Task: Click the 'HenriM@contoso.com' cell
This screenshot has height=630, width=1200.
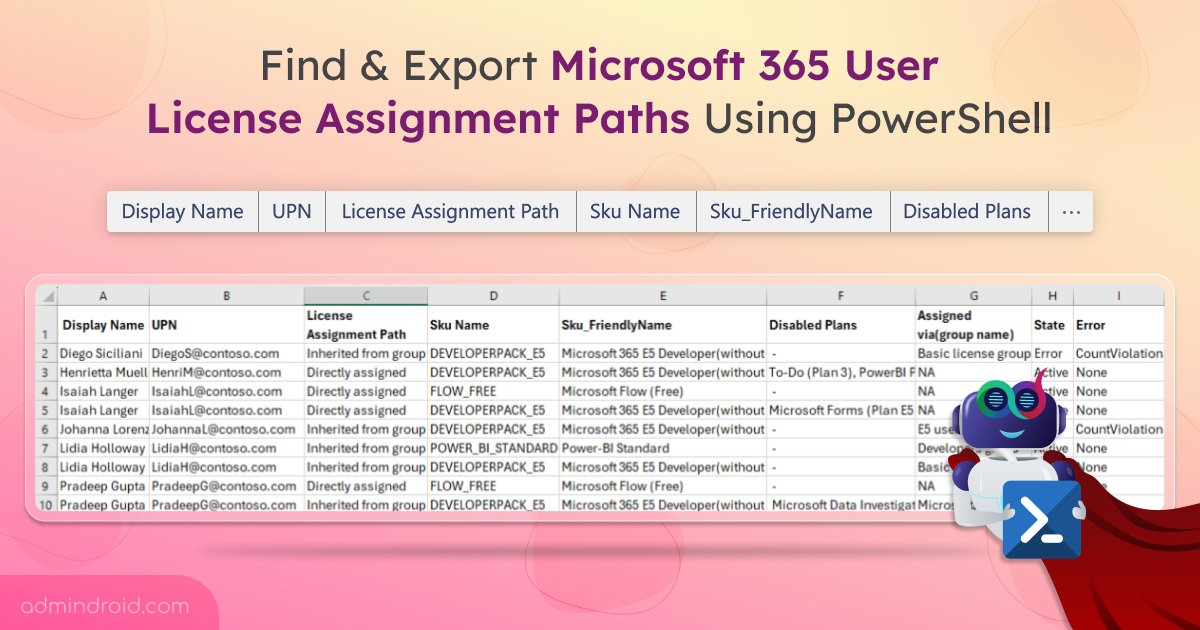Action: point(227,372)
